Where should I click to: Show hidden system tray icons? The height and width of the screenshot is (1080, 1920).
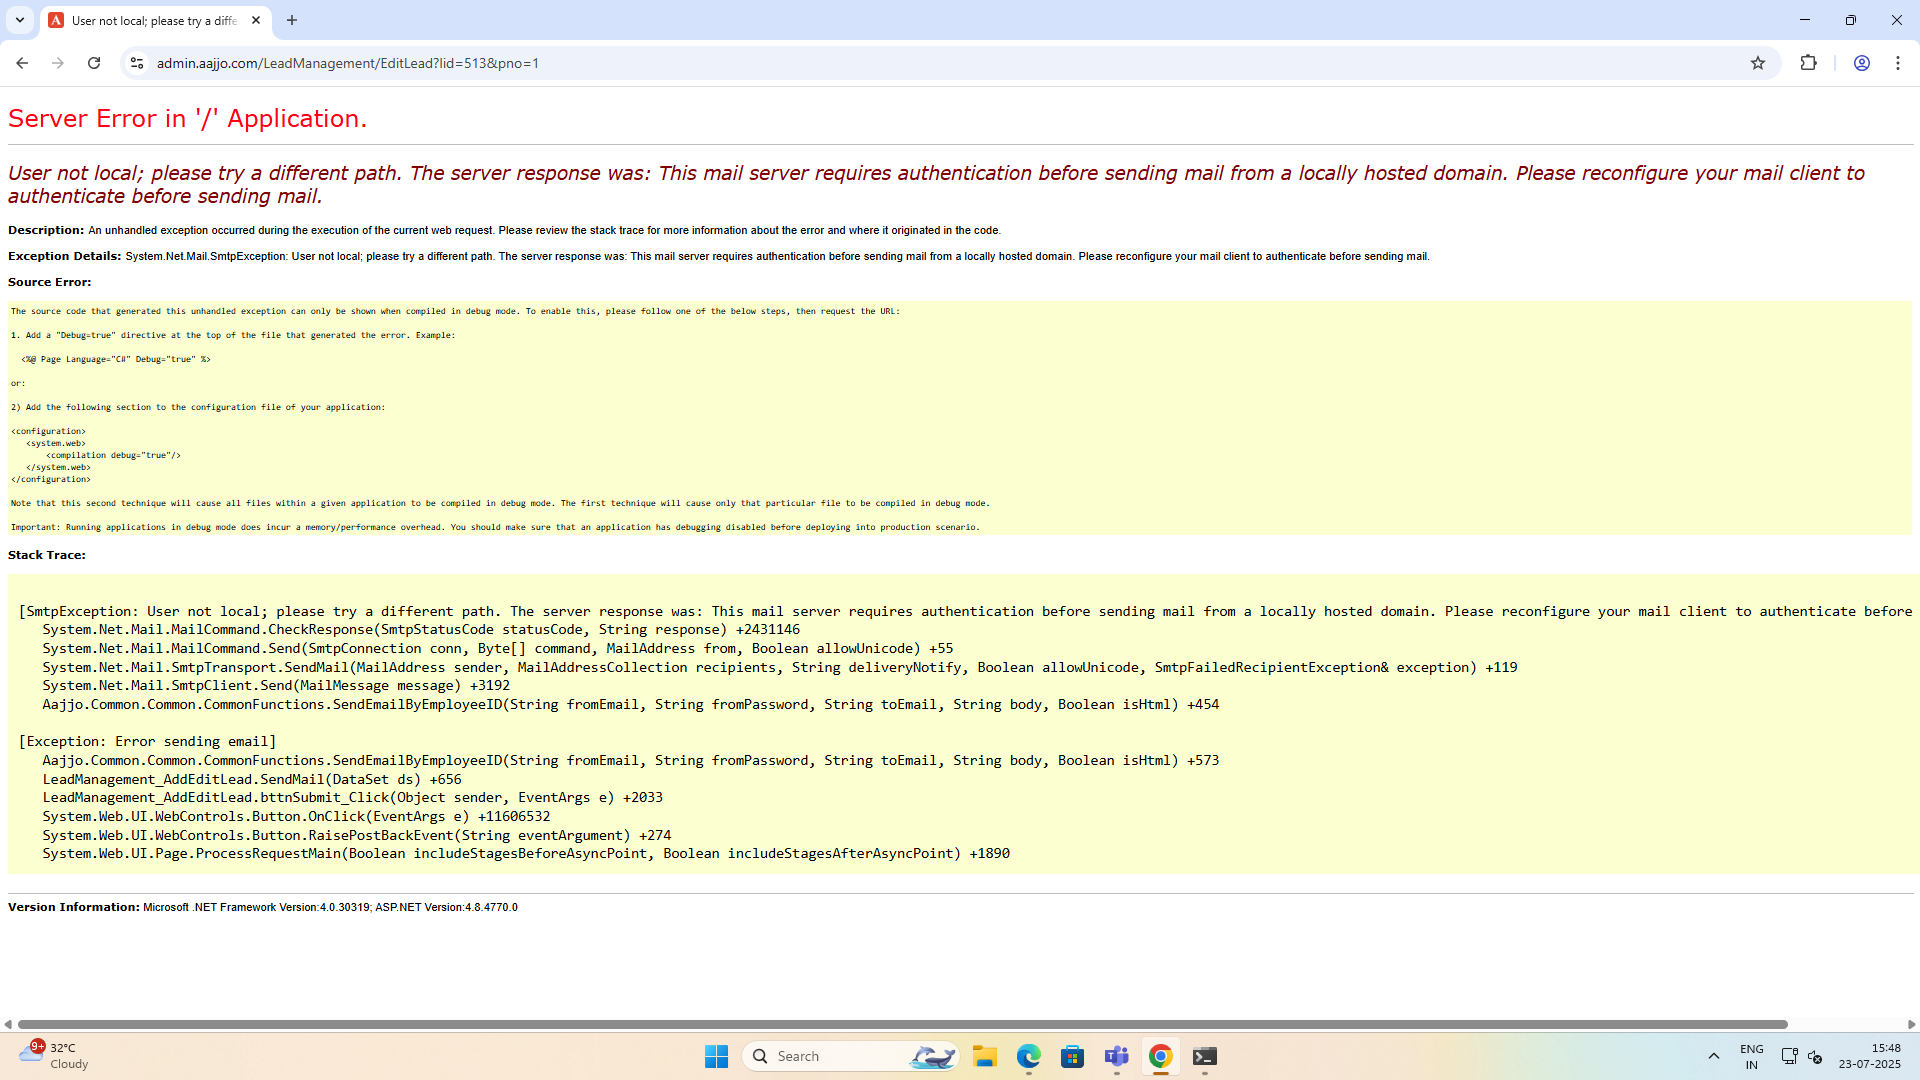click(x=1713, y=1056)
